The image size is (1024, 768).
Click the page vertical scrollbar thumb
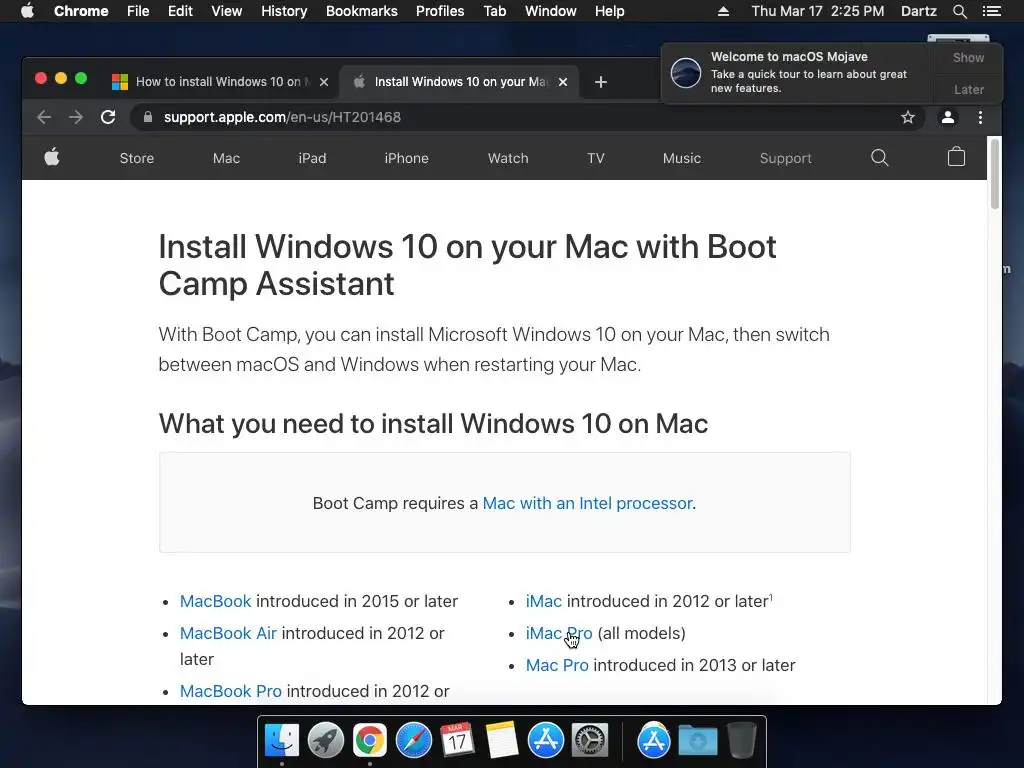995,174
